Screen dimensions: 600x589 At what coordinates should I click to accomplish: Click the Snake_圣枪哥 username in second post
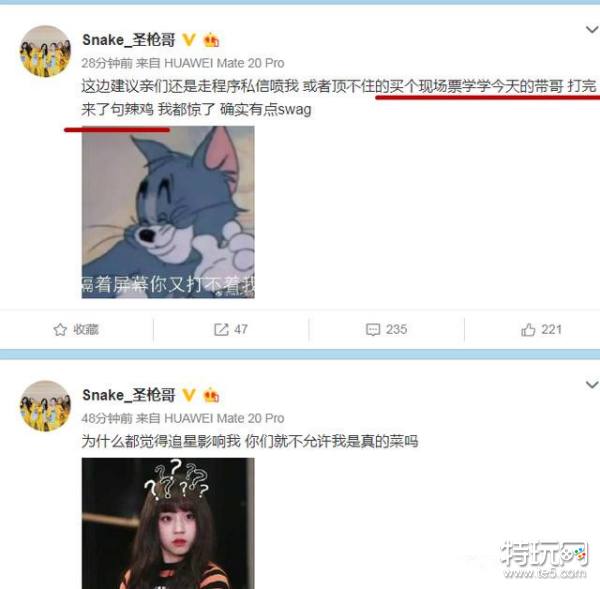click(129, 395)
